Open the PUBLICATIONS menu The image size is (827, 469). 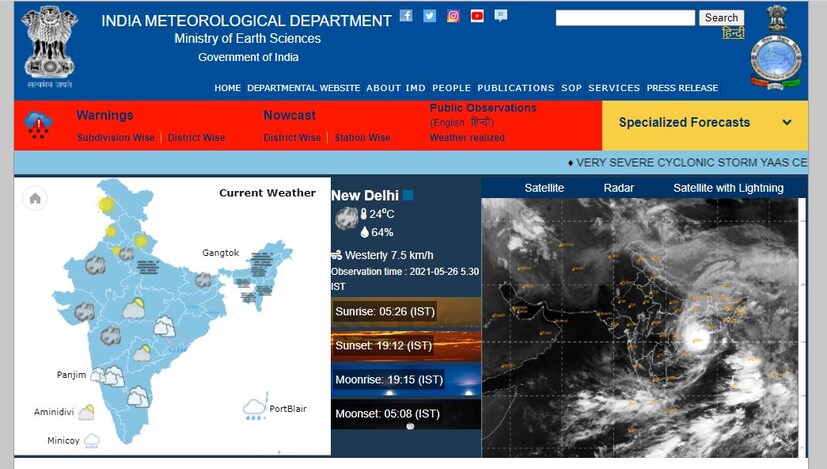[x=516, y=88]
